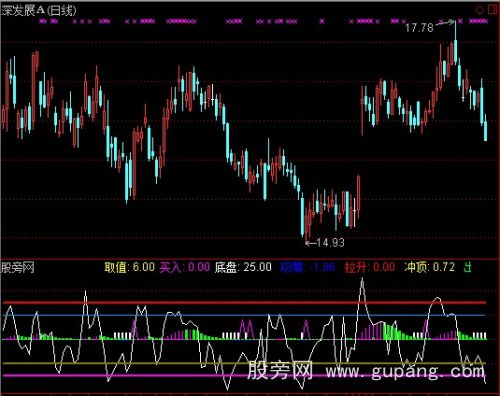Click the 股旁网 indicator name label

pyautogui.click(x=18, y=267)
